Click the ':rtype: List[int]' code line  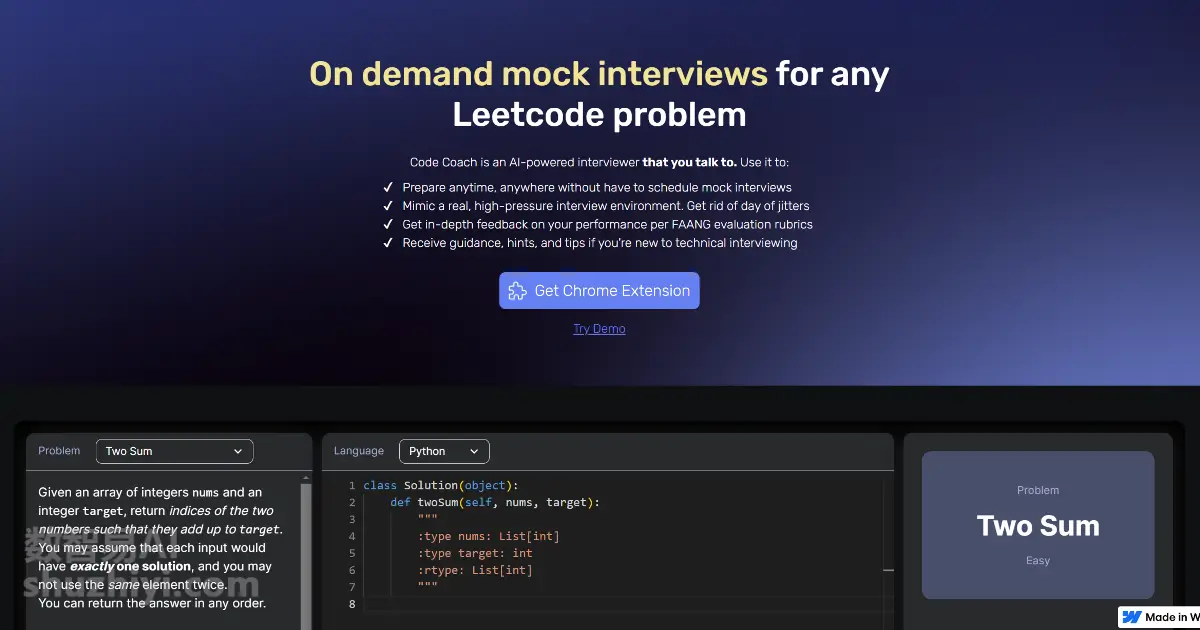click(x=475, y=570)
